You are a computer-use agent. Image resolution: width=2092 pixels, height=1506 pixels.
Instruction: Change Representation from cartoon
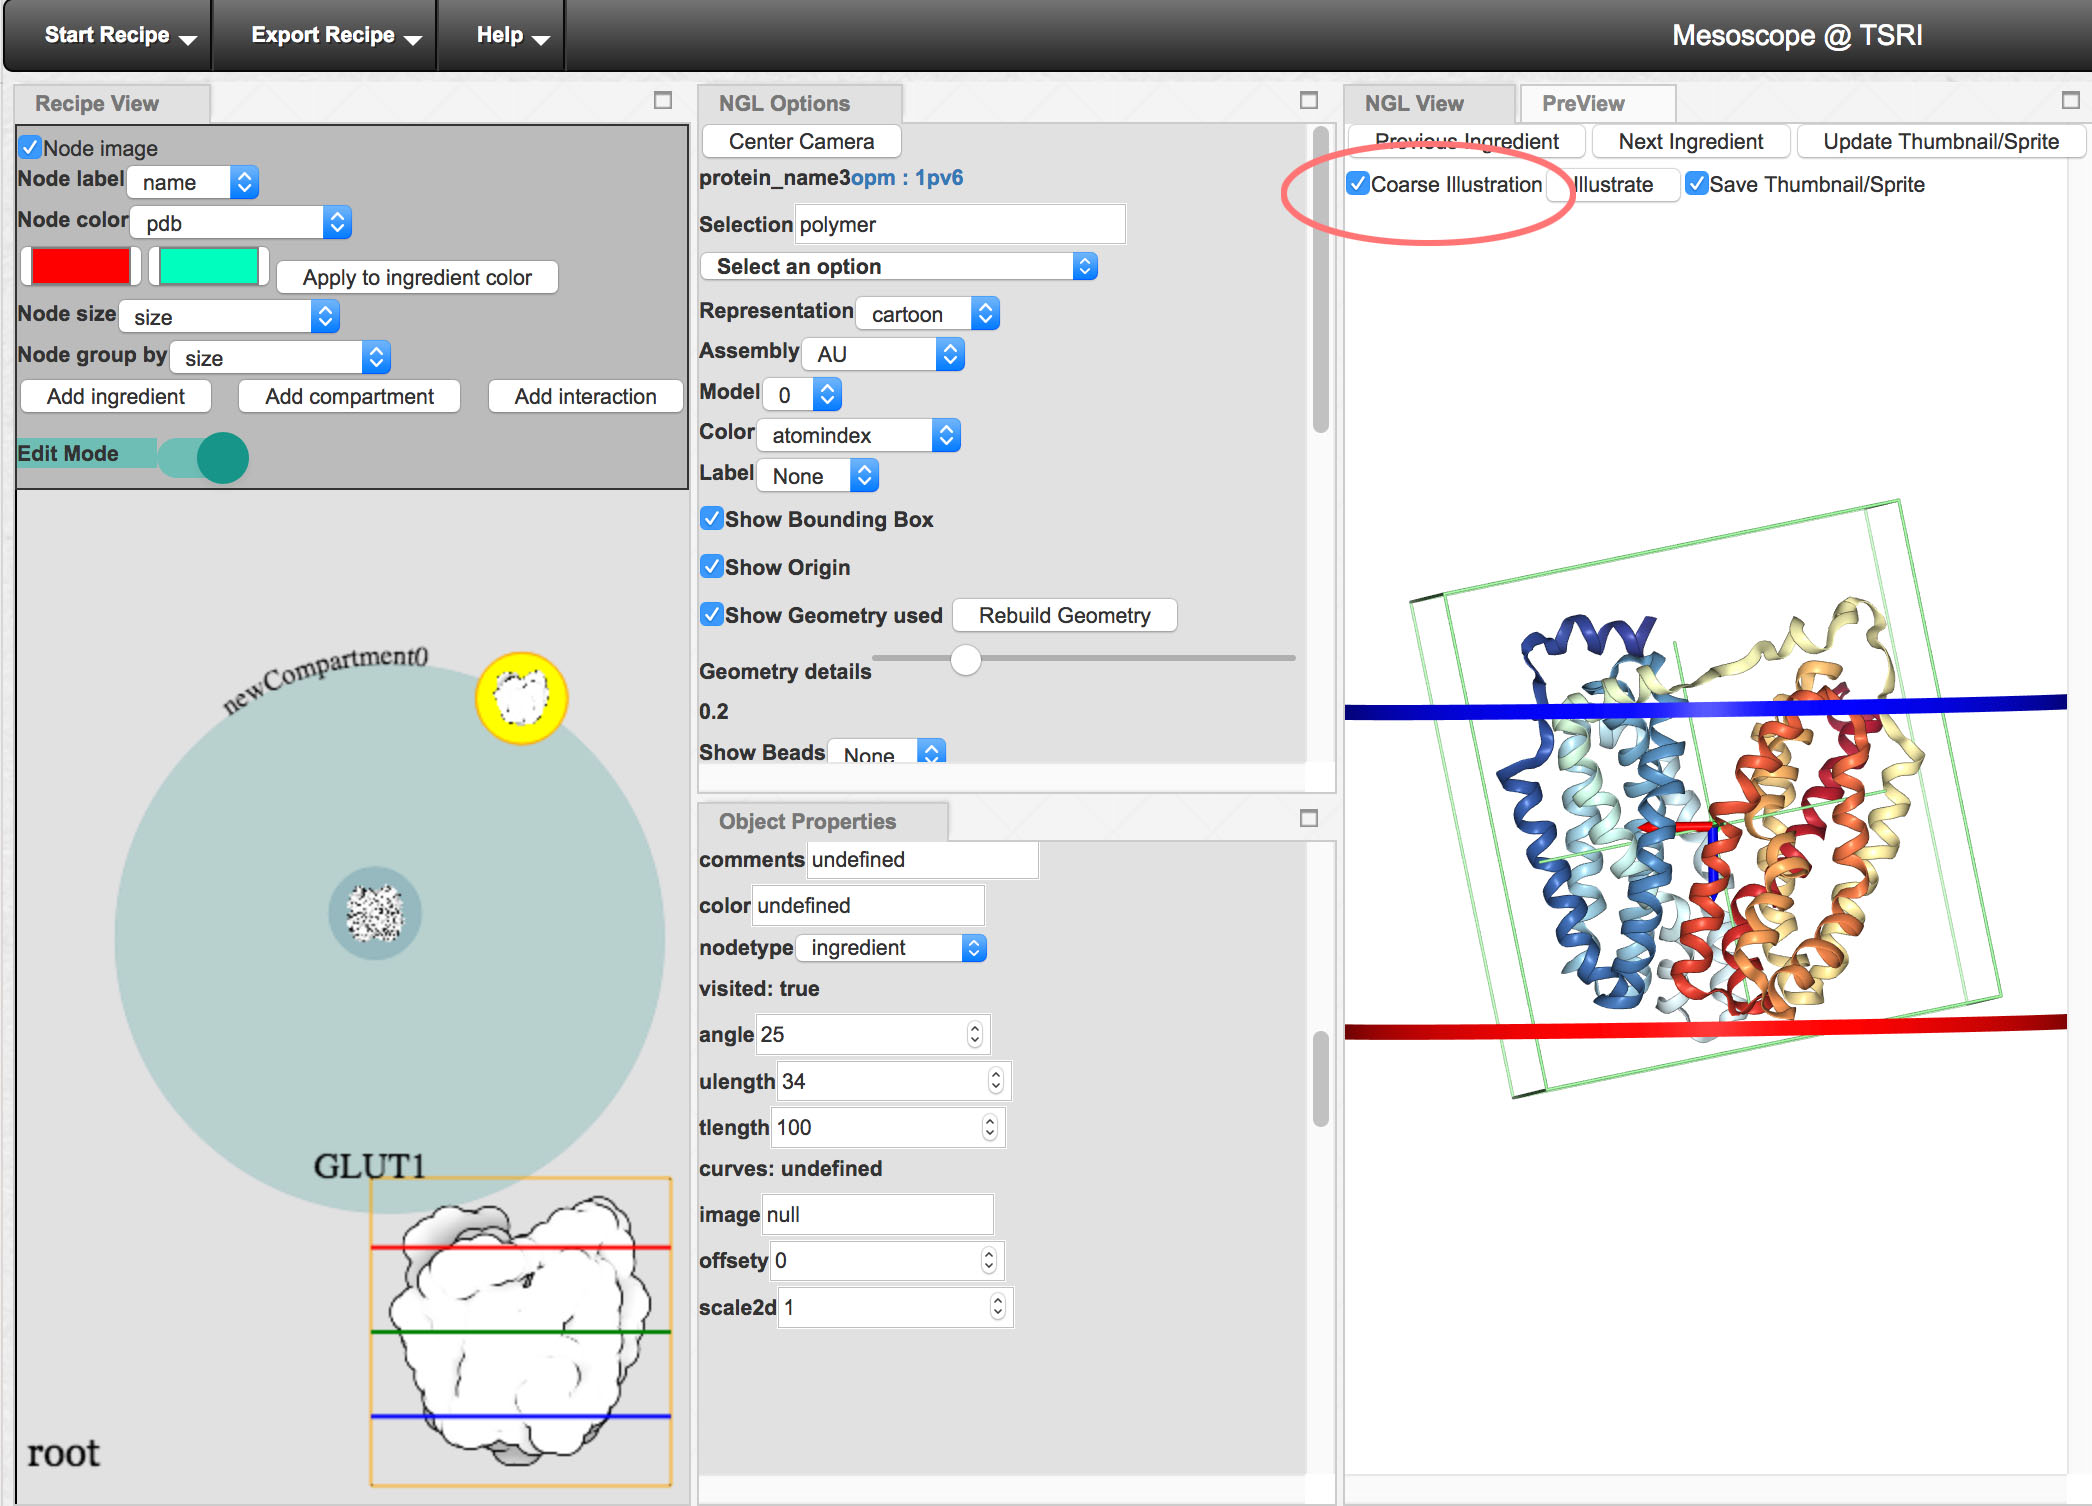tap(928, 314)
